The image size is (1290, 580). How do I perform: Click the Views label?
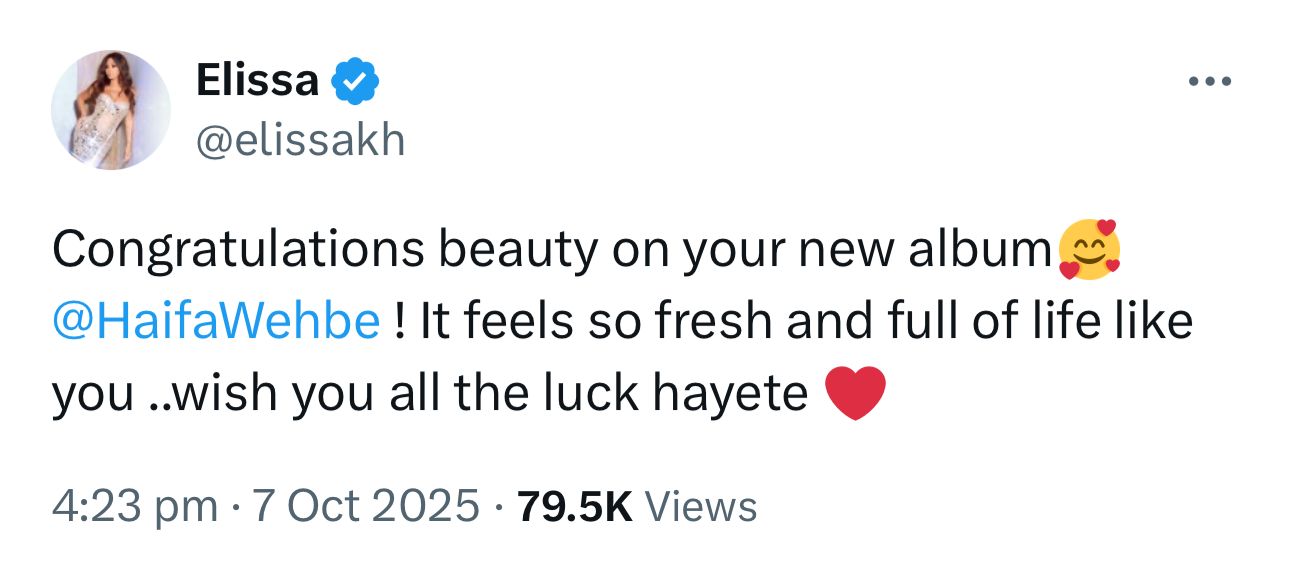[701, 507]
